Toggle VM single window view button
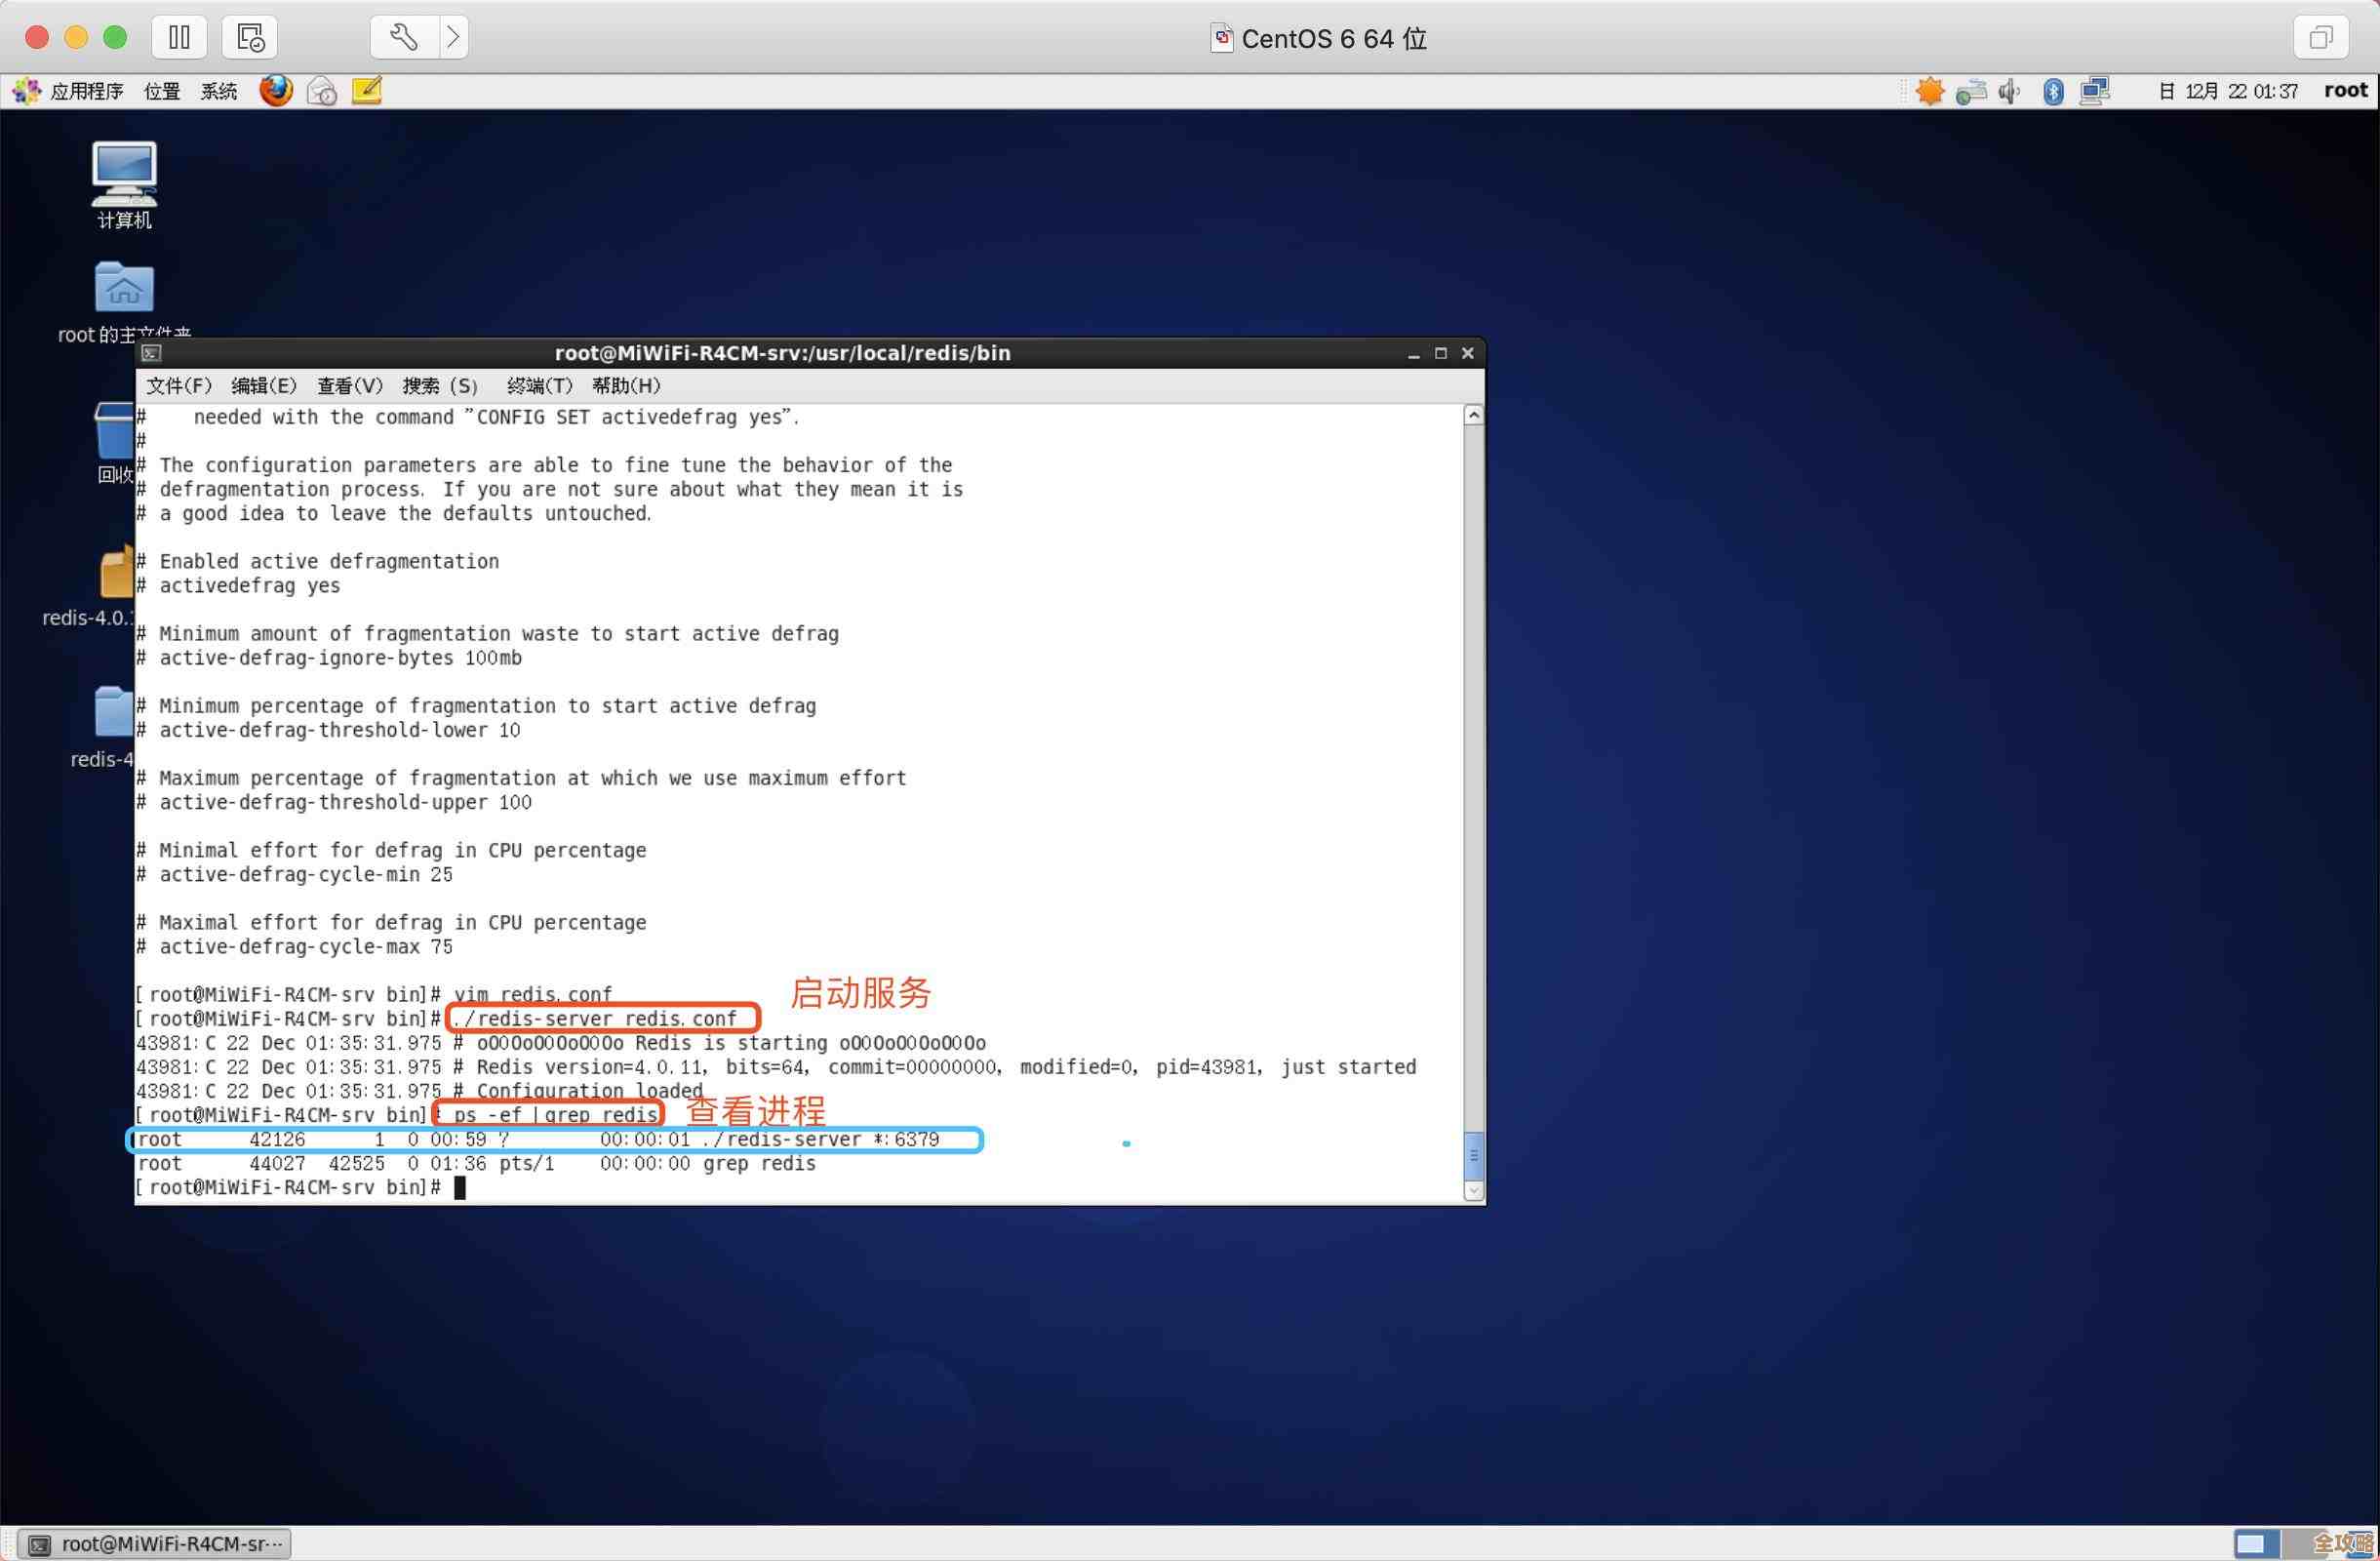2380x1561 pixels. click(2320, 38)
